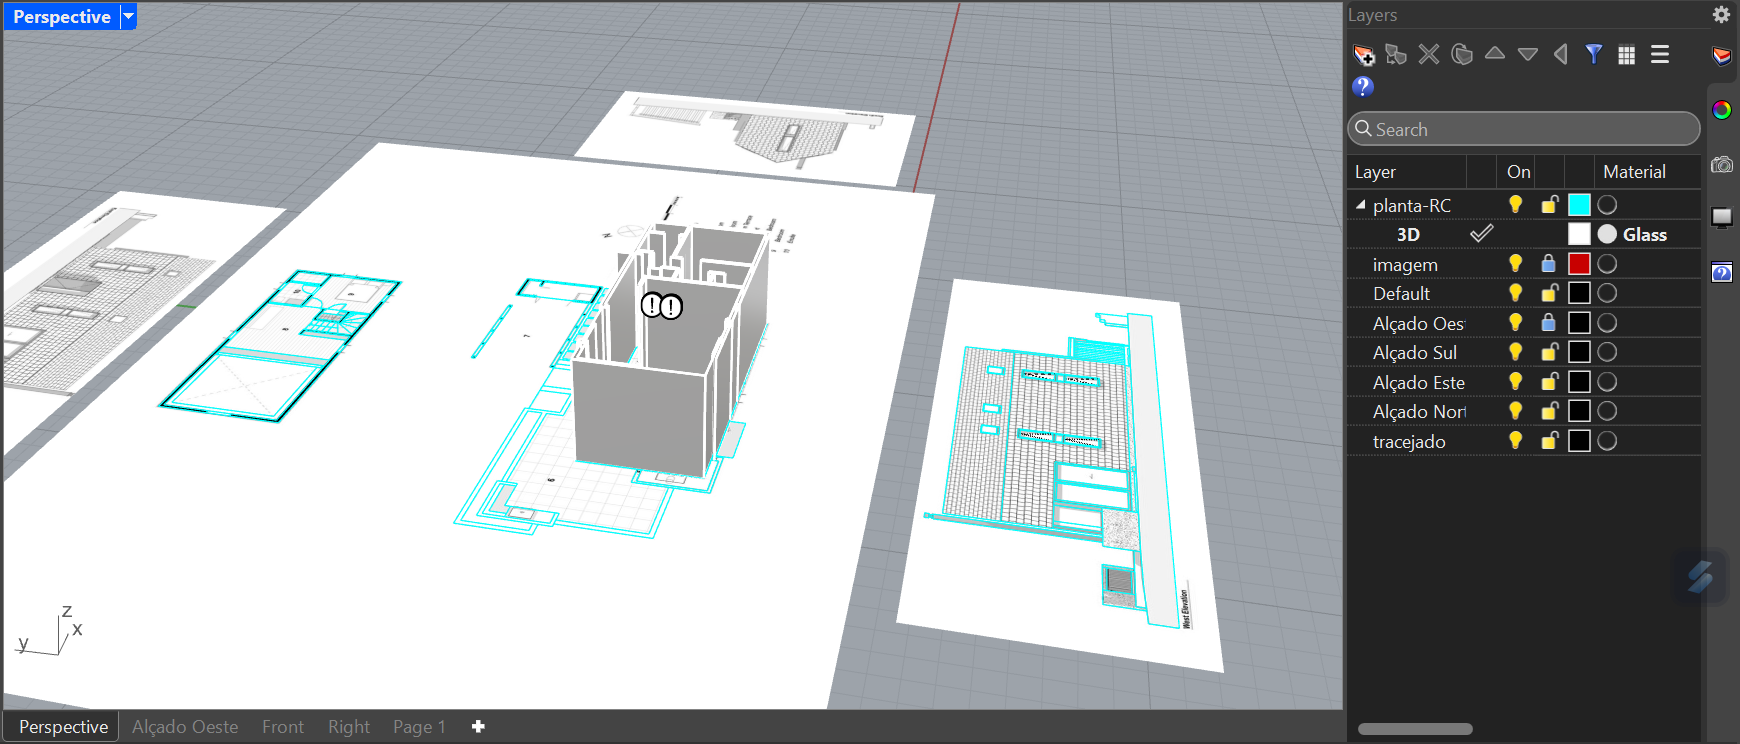Click the red imagem layer color swatch

click(1579, 264)
